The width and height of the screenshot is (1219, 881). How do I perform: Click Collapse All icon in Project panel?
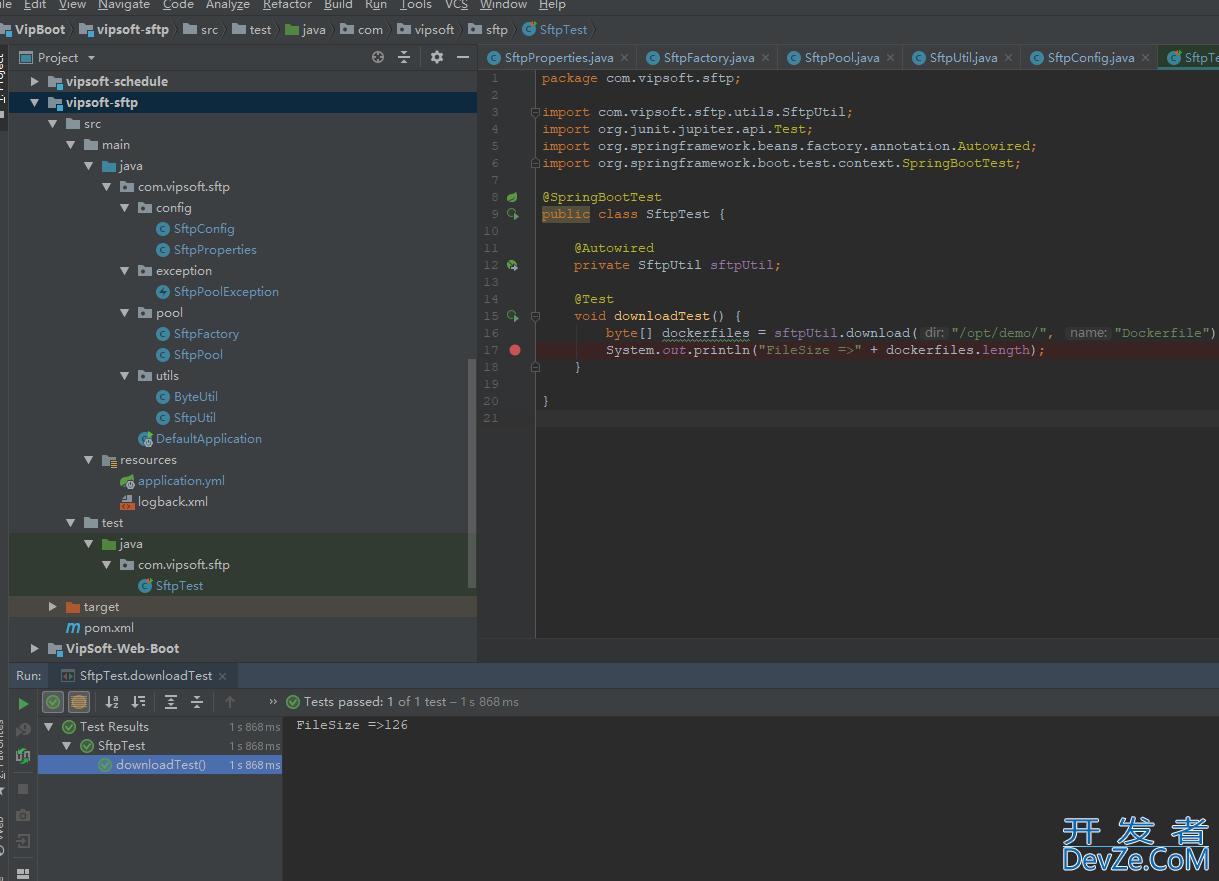coord(404,57)
